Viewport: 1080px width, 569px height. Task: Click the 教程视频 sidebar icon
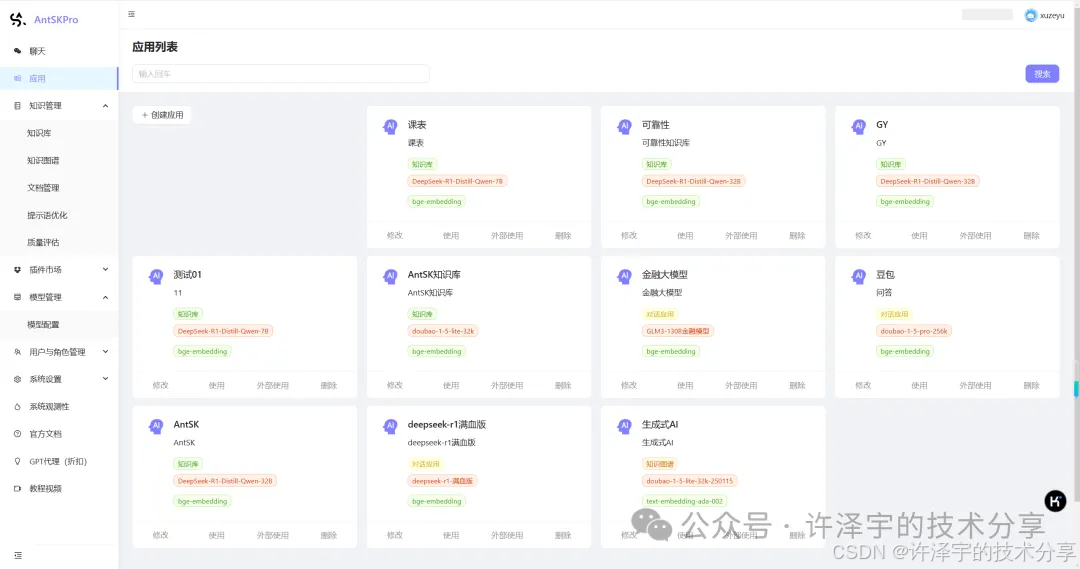(x=17, y=488)
